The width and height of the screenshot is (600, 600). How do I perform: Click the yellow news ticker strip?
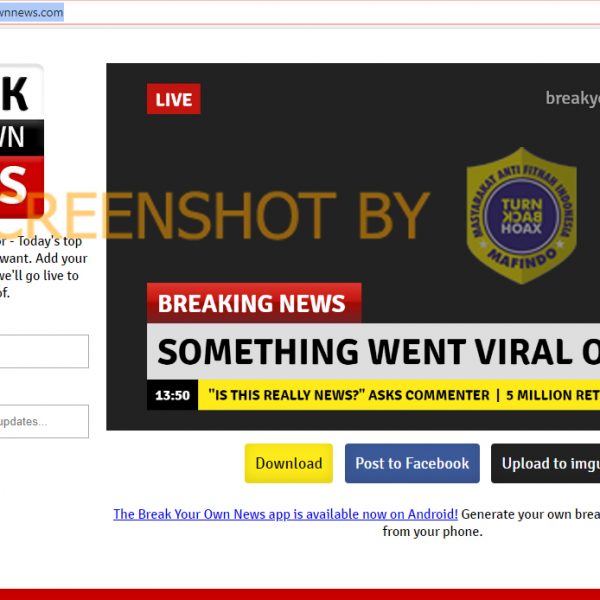(399, 395)
